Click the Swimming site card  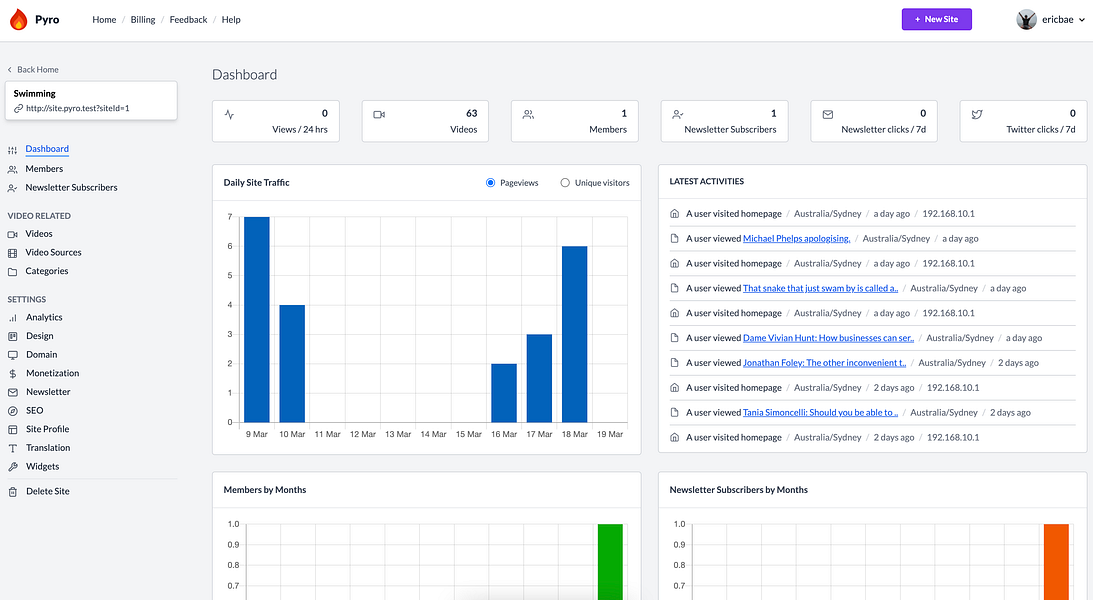click(91, 100)
